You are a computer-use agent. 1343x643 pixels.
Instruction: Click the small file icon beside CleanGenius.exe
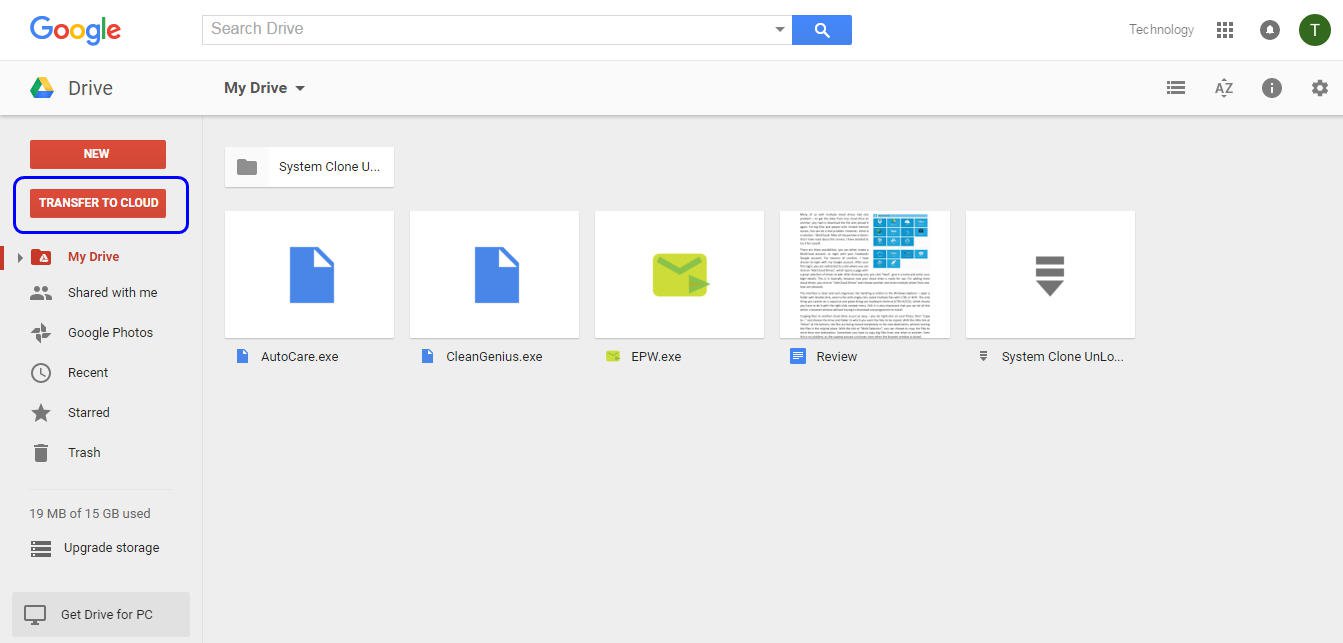pyautogui.click(x=428, y=356)
